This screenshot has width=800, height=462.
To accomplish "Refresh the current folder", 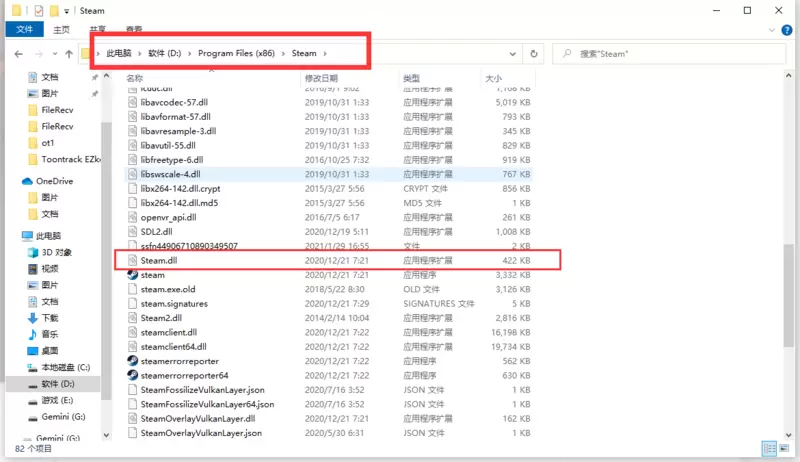I will (x=534, y=54).
